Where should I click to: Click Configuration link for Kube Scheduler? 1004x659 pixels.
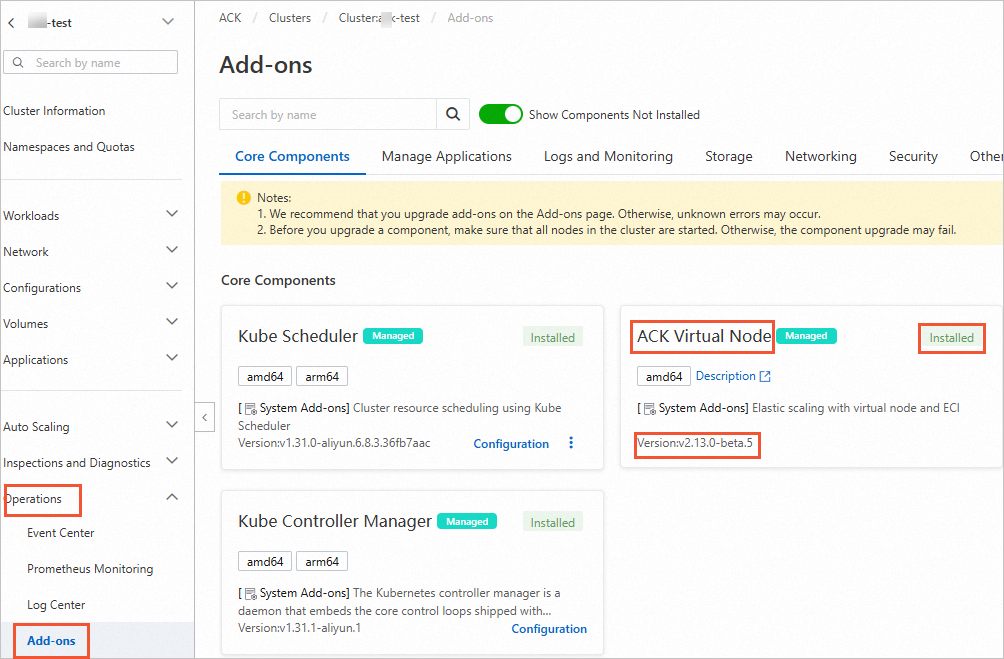tap(511, 444)
